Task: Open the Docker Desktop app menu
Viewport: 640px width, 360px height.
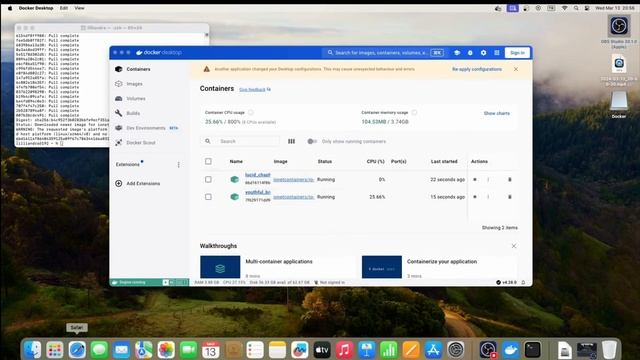Action: pyautogui.click(x=36, y=8)
